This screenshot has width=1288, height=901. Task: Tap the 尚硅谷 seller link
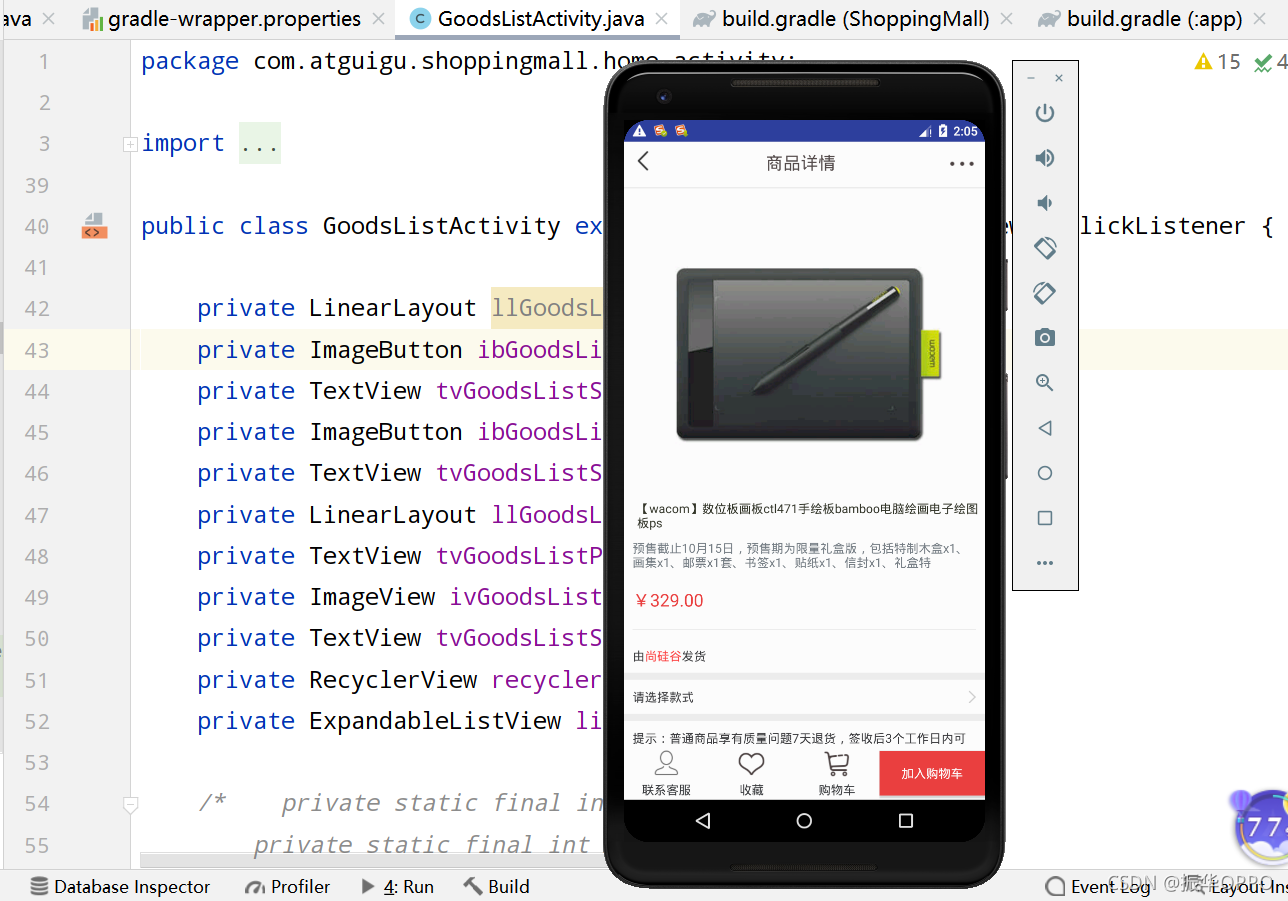(x=663, y=657)
